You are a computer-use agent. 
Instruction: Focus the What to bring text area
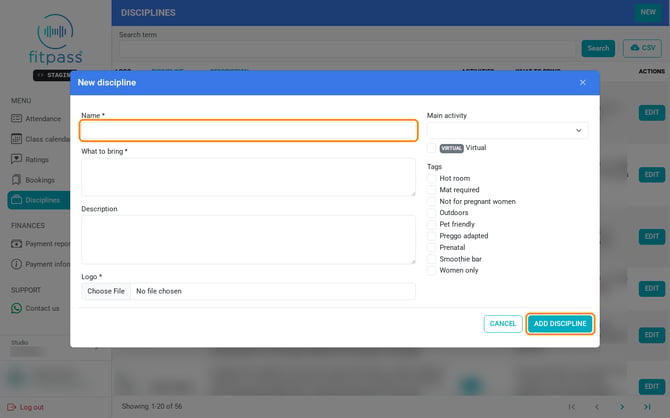tap(248, 177)
